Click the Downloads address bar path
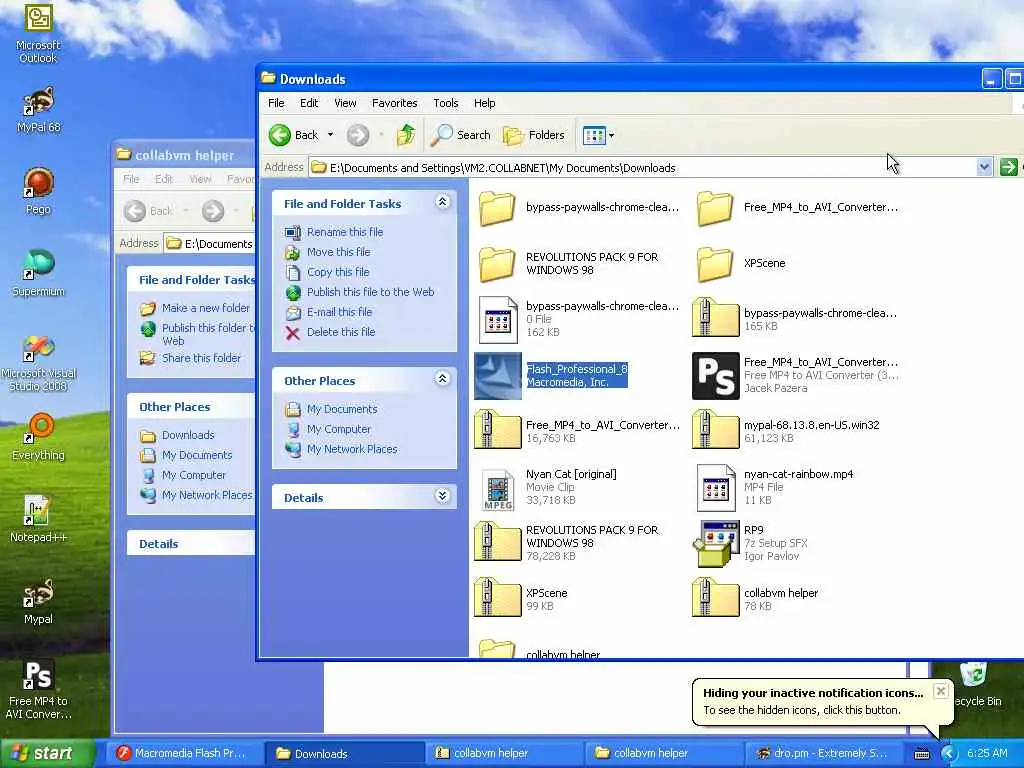The width and height of the screenshot is (1024, 768). (x=502, y=168)
